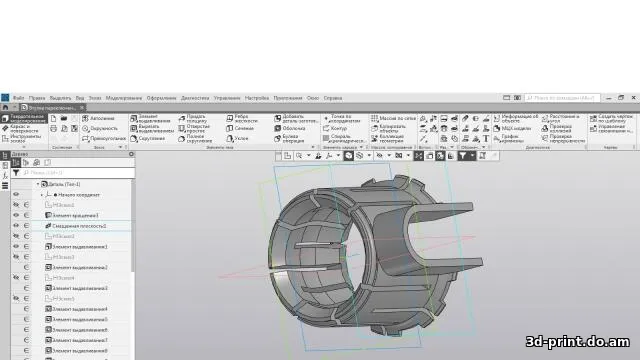Screen dimensions: 640x360
Task: Select the Автолиния tool
Action: [x=98, y=118]
